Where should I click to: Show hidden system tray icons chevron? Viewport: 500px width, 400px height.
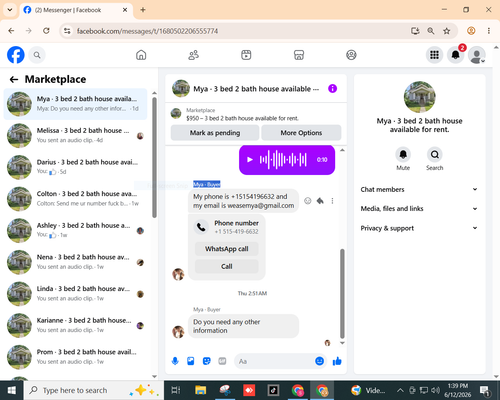(400, 390)
